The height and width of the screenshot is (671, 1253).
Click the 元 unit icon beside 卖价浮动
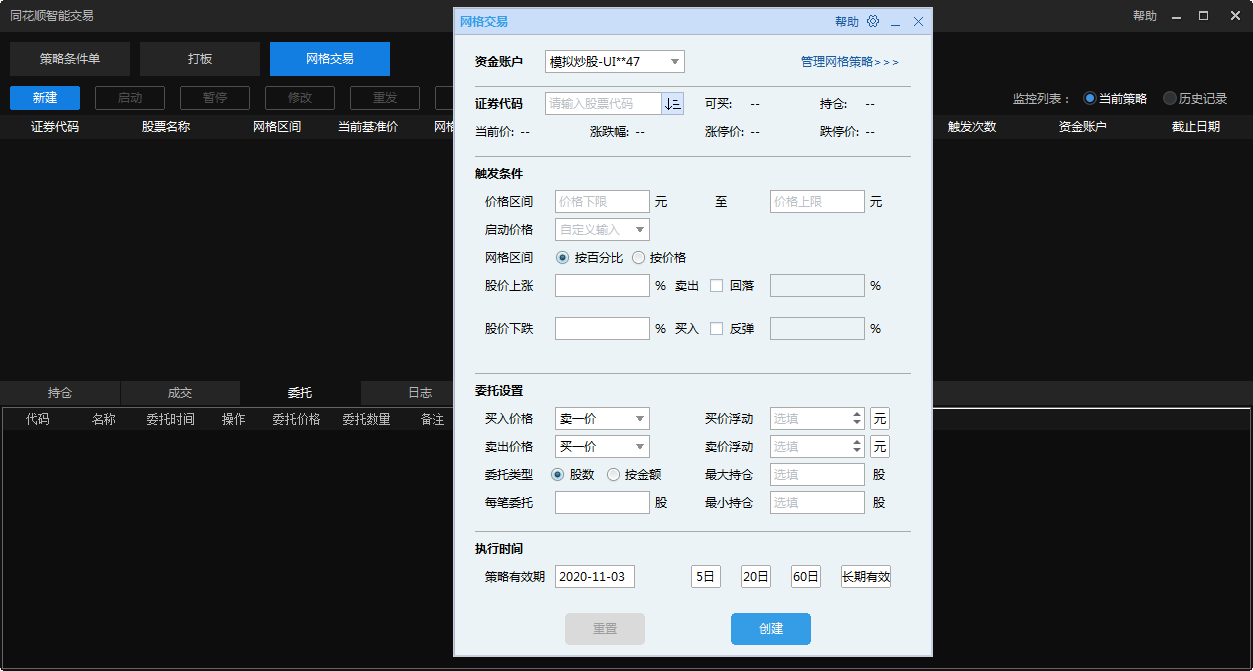[x=879, y=446]
